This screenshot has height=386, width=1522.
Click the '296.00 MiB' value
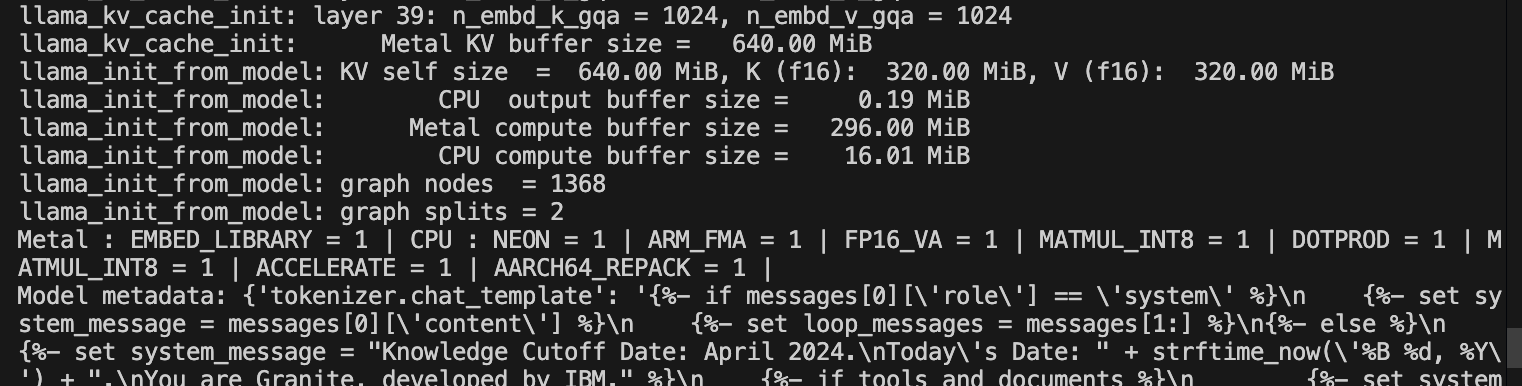900,128
